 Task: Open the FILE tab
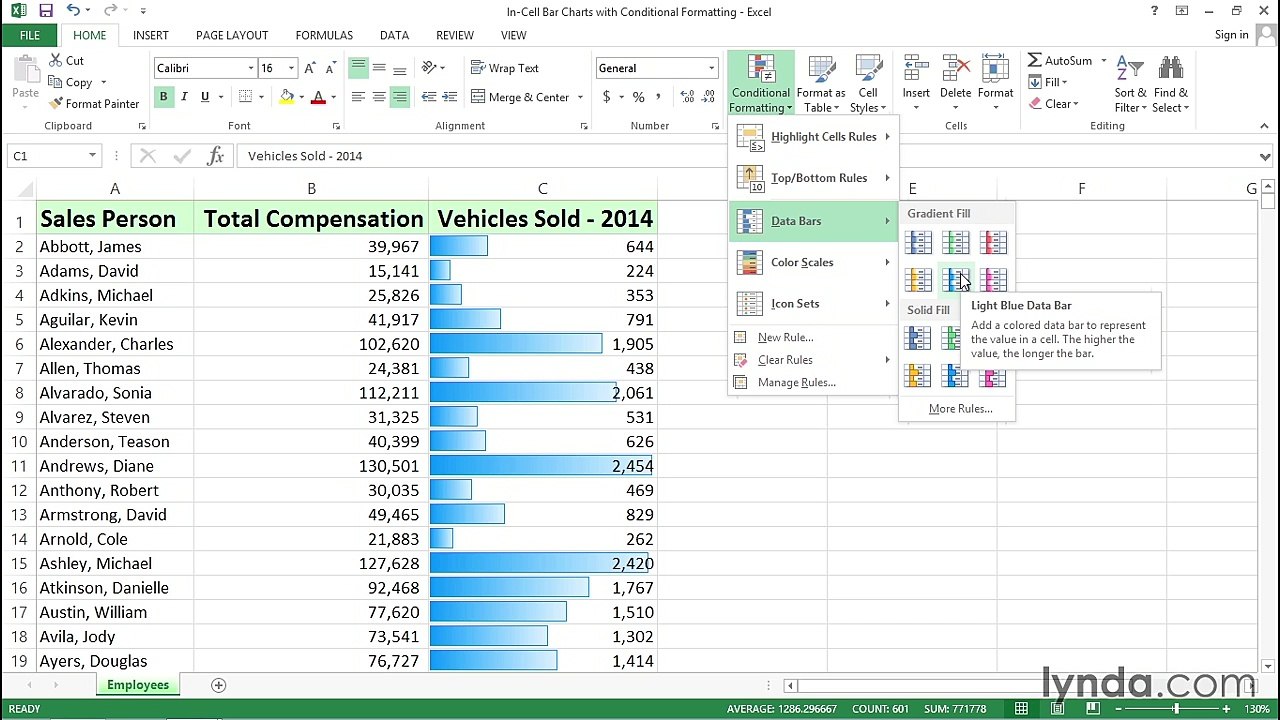click(x=30, y=35)
